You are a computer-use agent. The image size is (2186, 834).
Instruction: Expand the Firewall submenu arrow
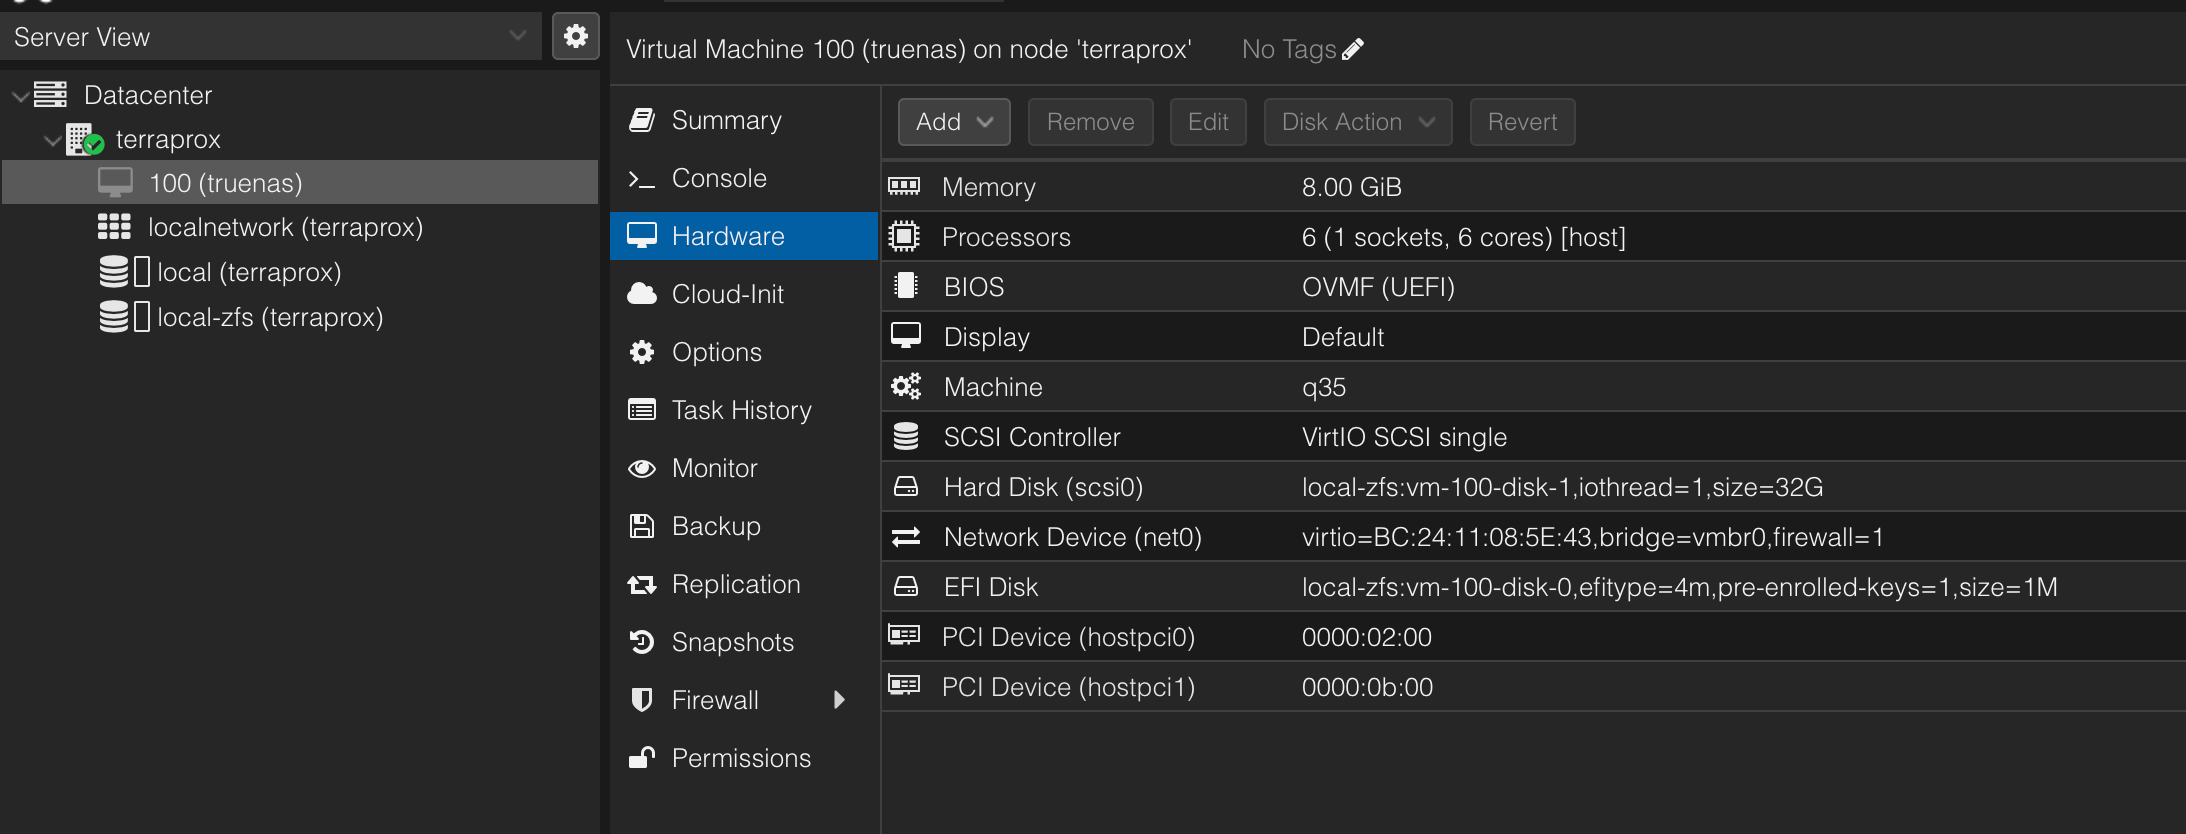coord(839,700)
